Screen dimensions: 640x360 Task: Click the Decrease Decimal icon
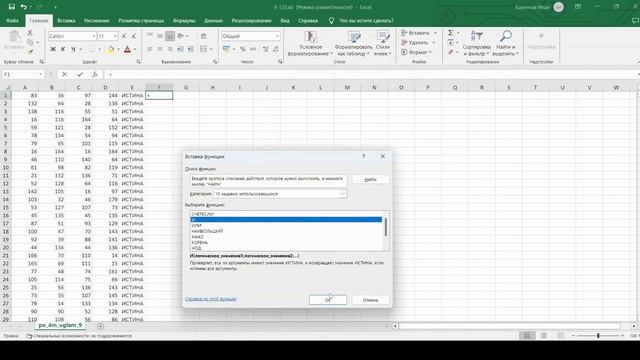tap(276, 49)
